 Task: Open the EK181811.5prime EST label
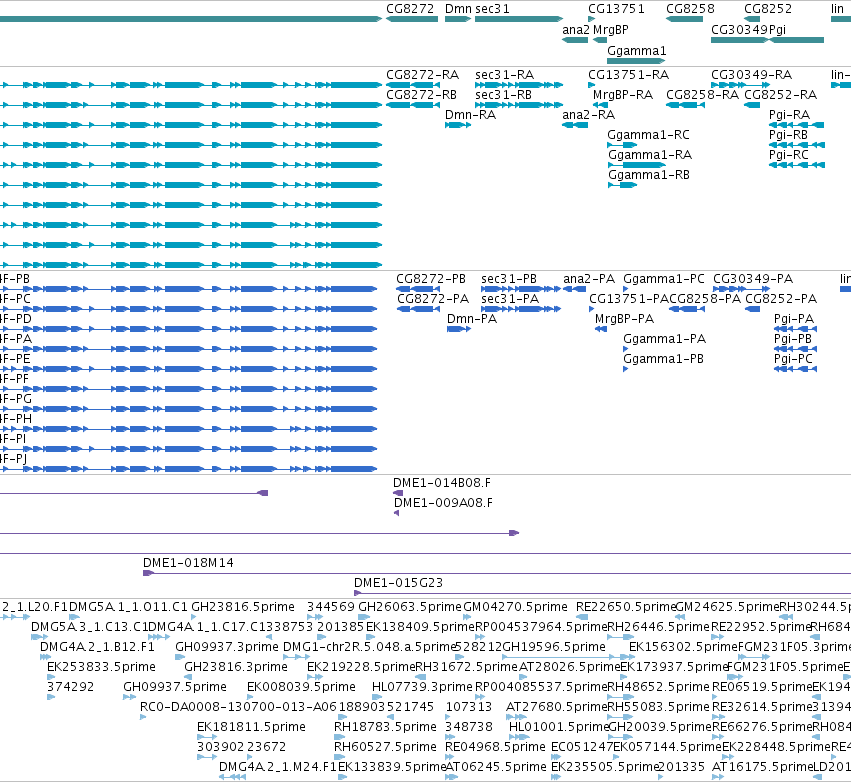click(x=251, y=727)
